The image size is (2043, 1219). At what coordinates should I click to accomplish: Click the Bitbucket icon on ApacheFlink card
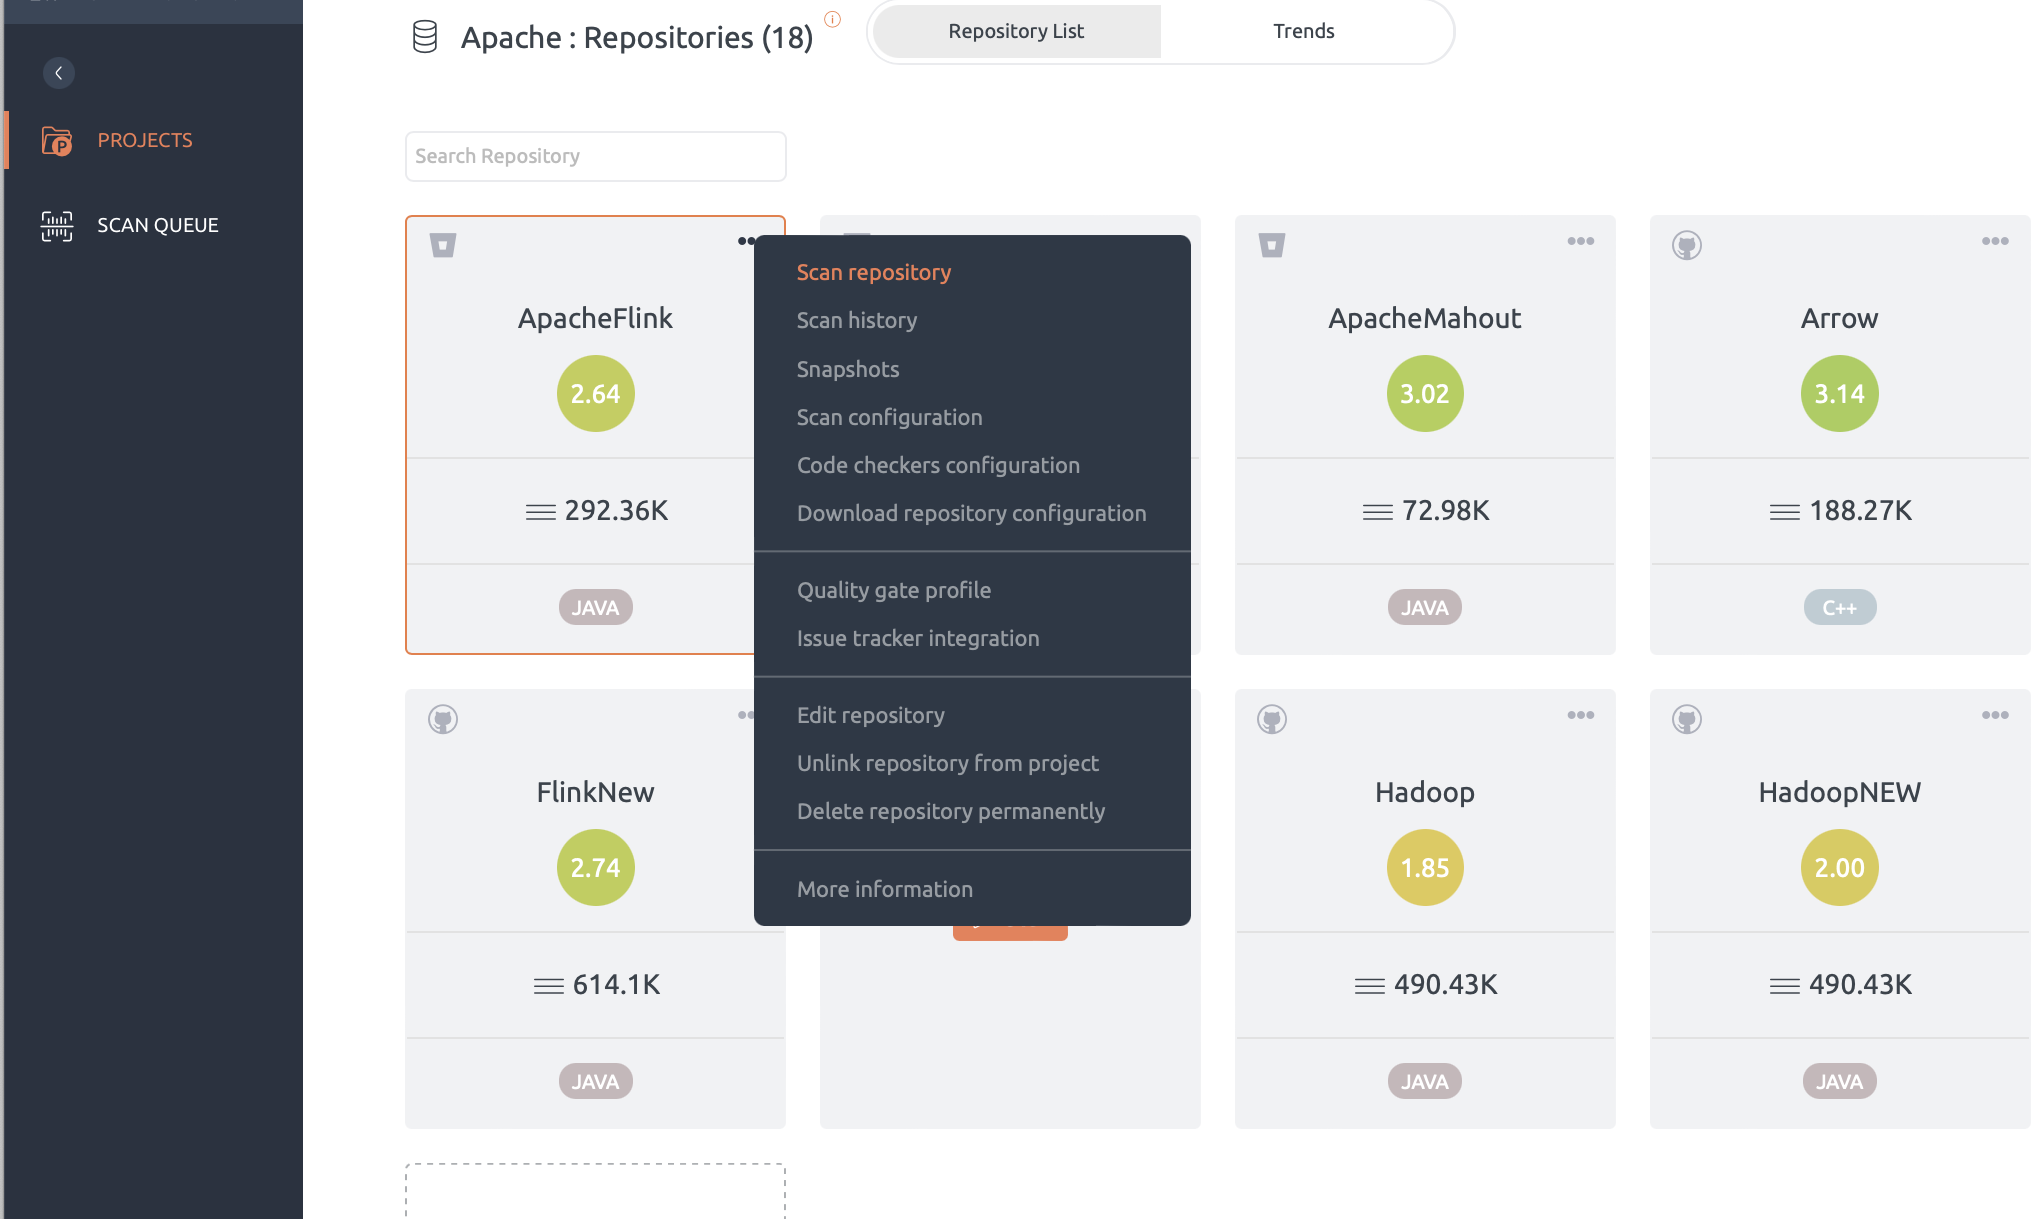pos(443,245)
